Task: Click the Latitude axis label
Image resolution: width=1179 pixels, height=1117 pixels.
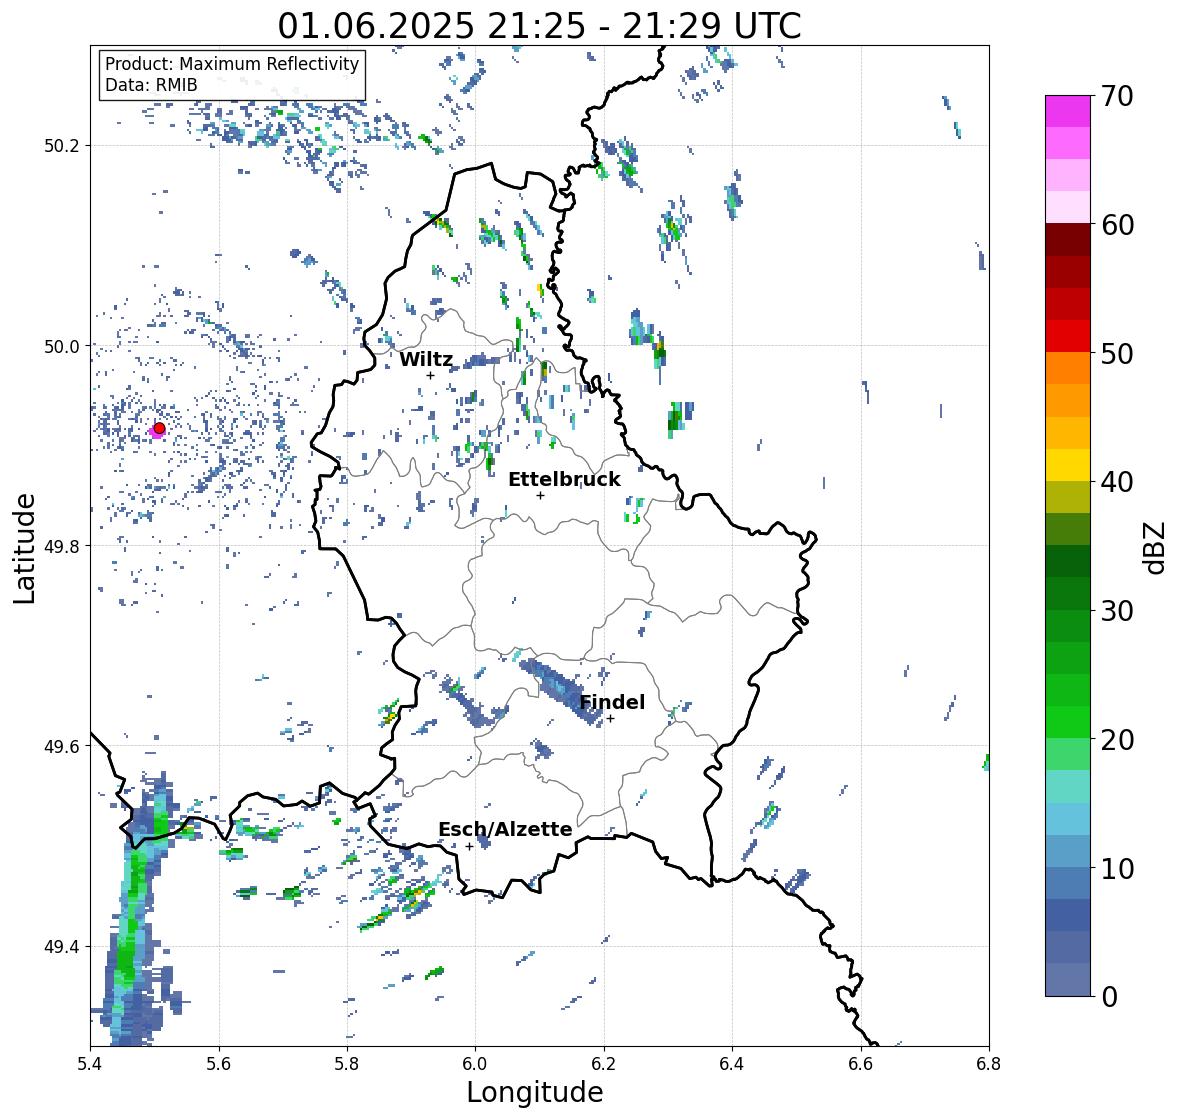Action: click(25, 548)
